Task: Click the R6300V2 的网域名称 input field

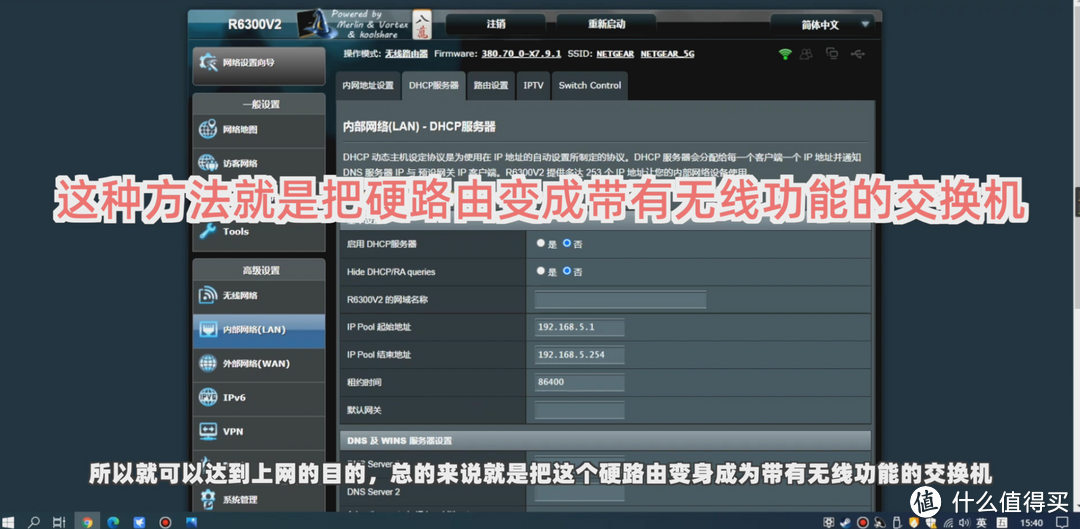Action: tap(621, 300)
